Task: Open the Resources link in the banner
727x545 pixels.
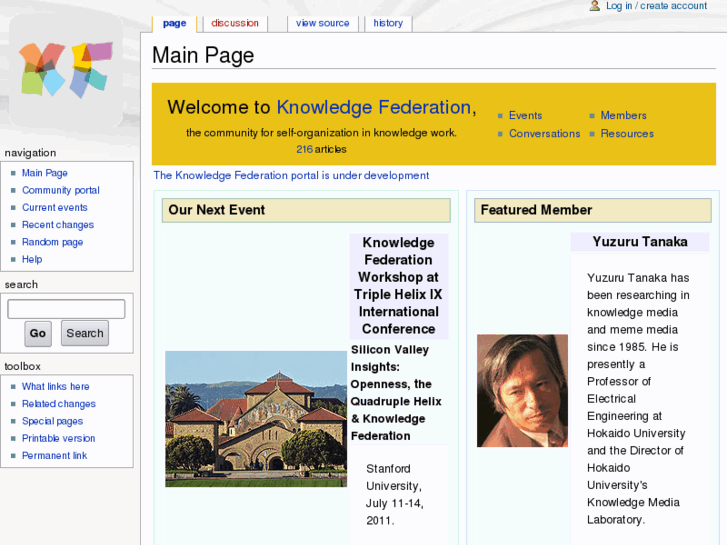Action: [x=627, y=134]
